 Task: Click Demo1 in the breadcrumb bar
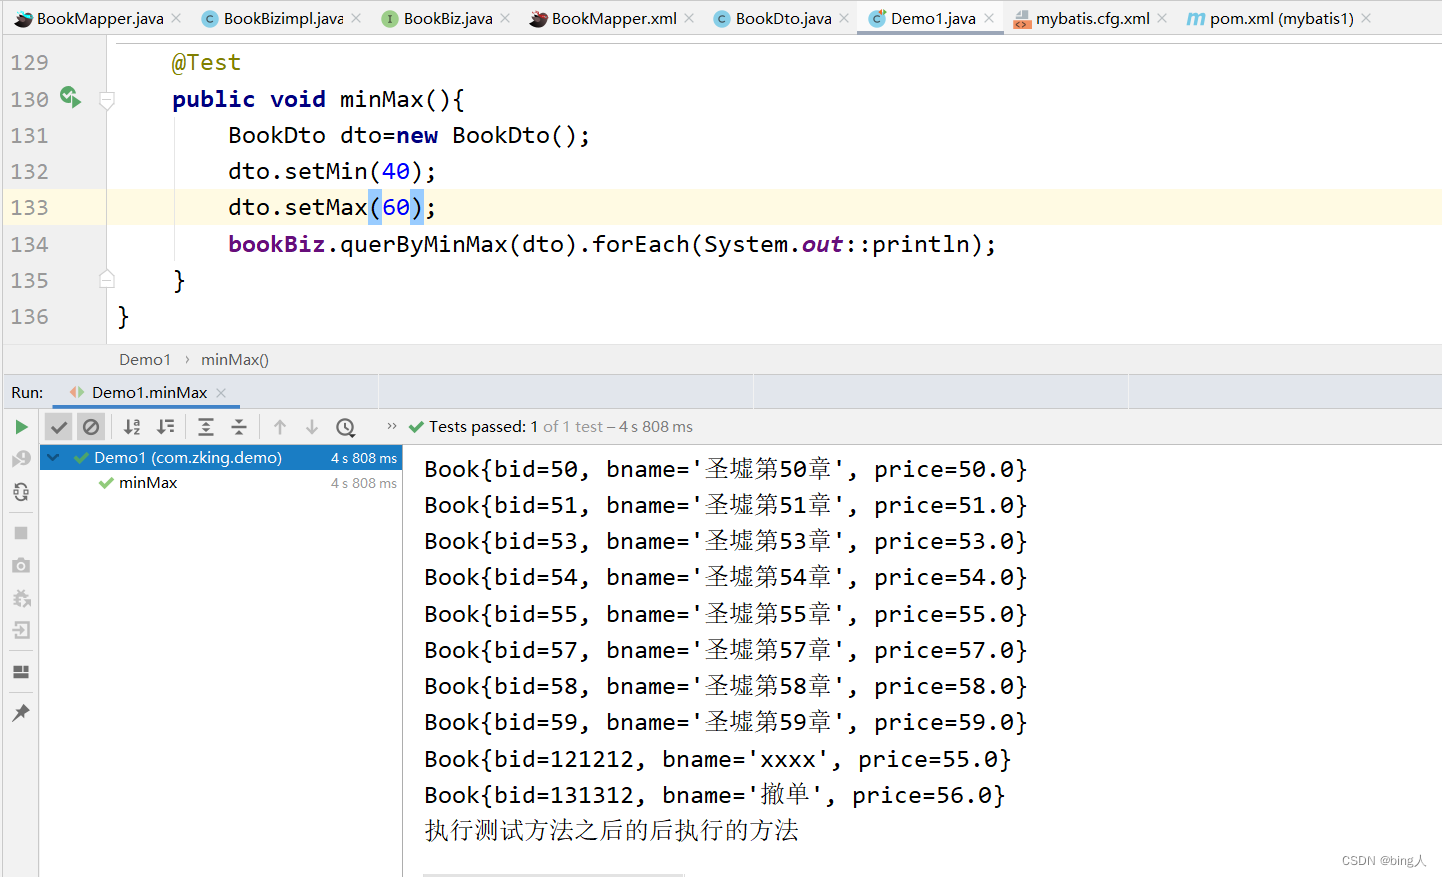pyautogui.click(x=145, y=360)
